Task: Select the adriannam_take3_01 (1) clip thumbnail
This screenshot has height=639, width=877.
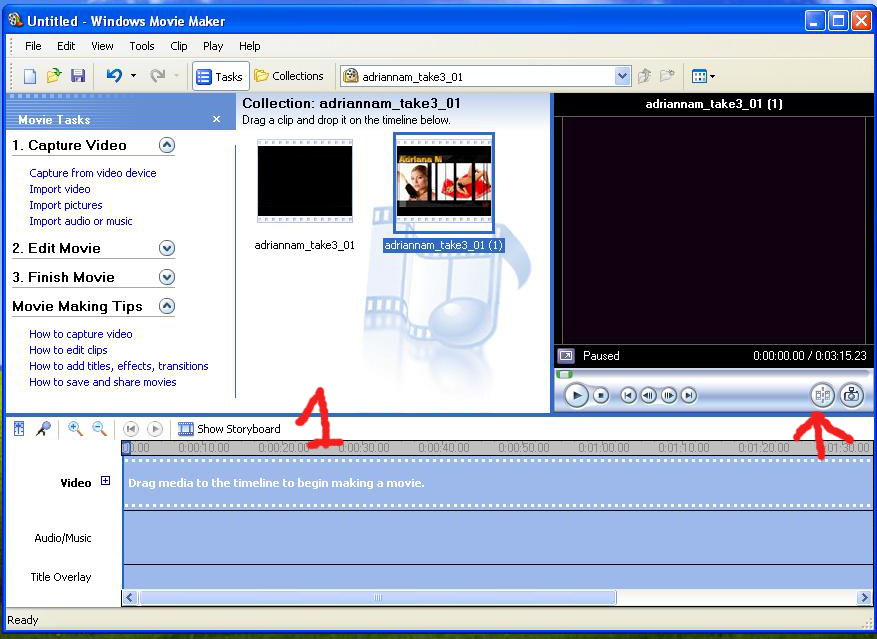Action: [x=444, y=182]
